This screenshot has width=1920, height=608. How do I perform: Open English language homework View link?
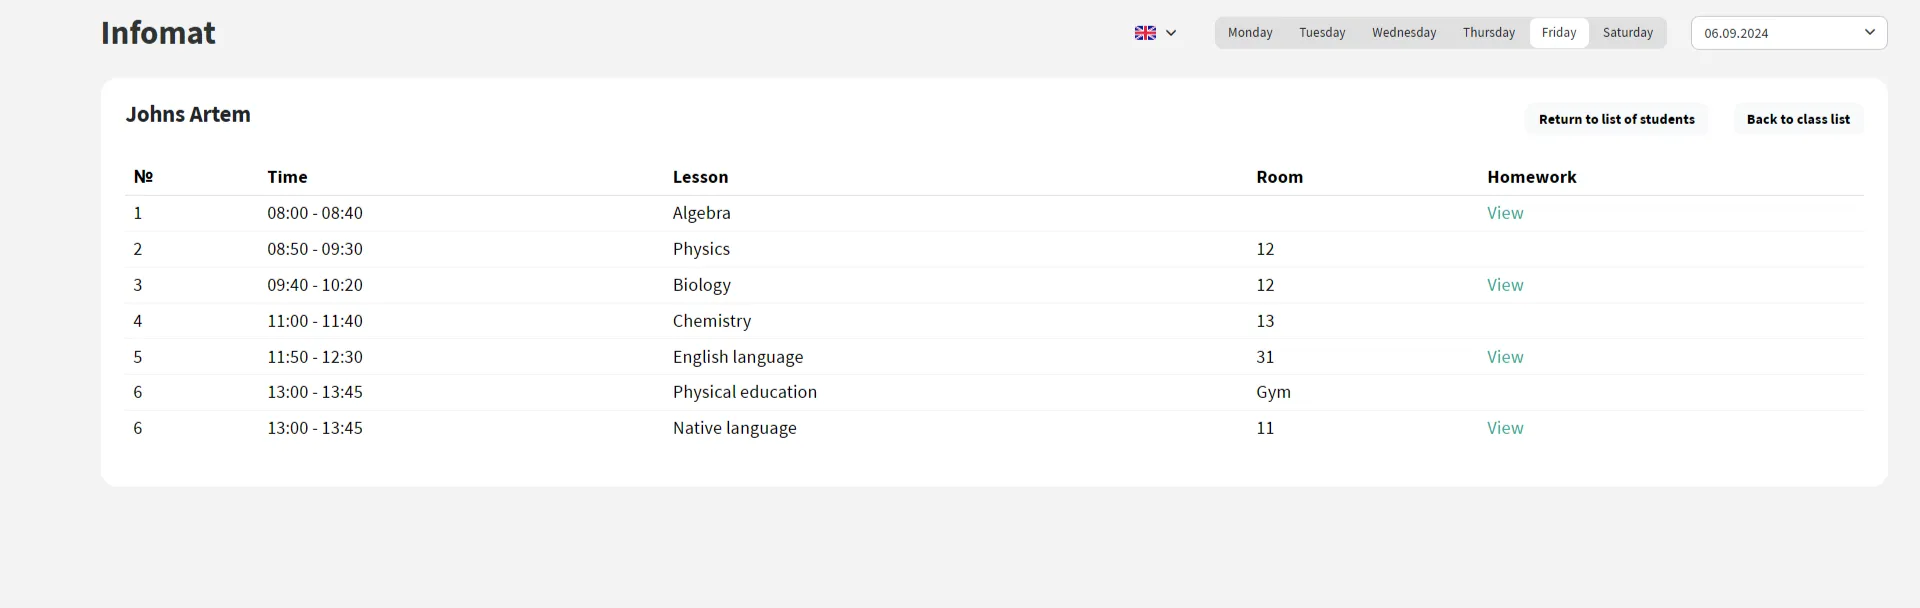click(1504, 357)
